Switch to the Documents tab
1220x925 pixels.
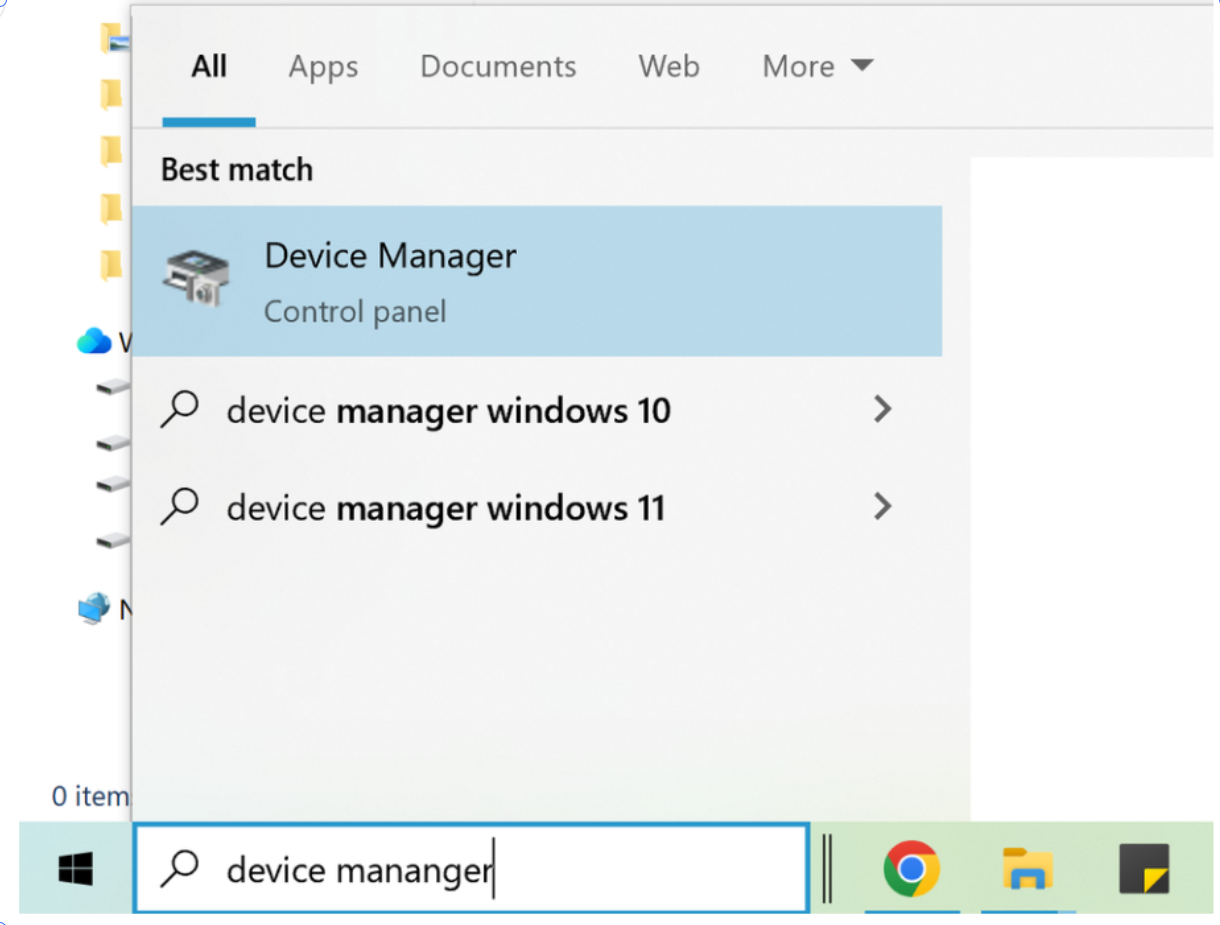(498, 67)
